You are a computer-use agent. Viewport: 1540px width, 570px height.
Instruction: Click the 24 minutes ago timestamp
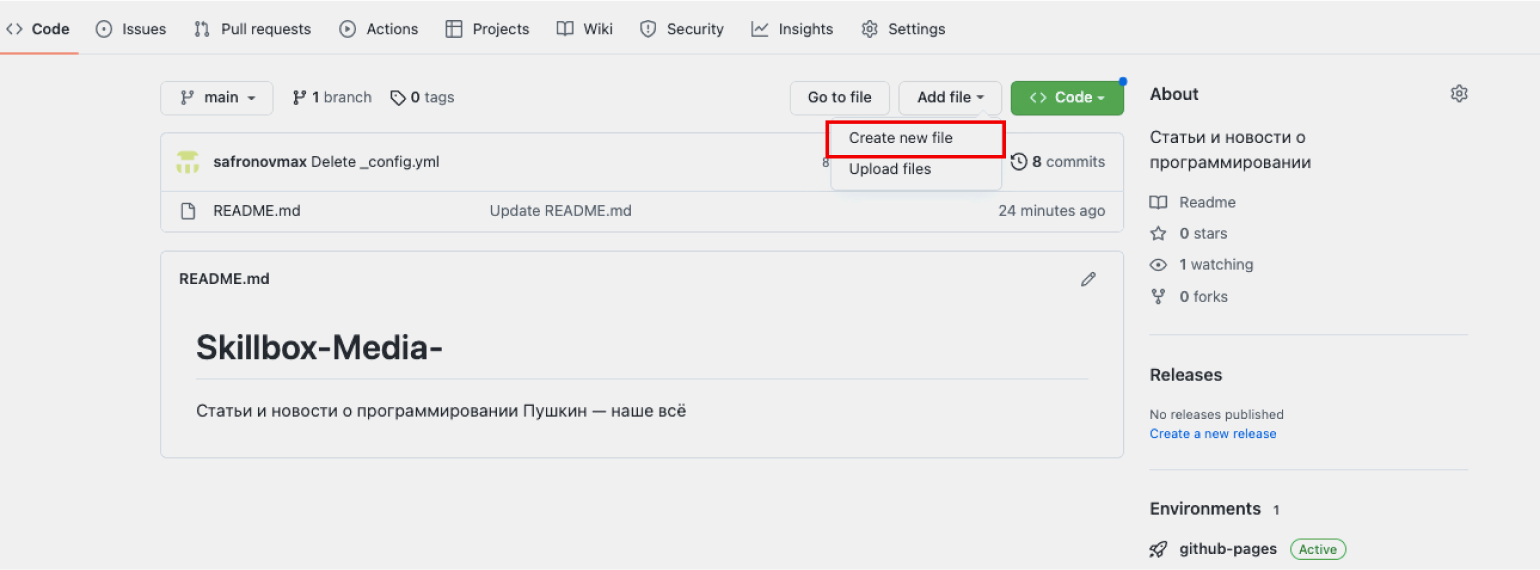[x=1052, y=211]
